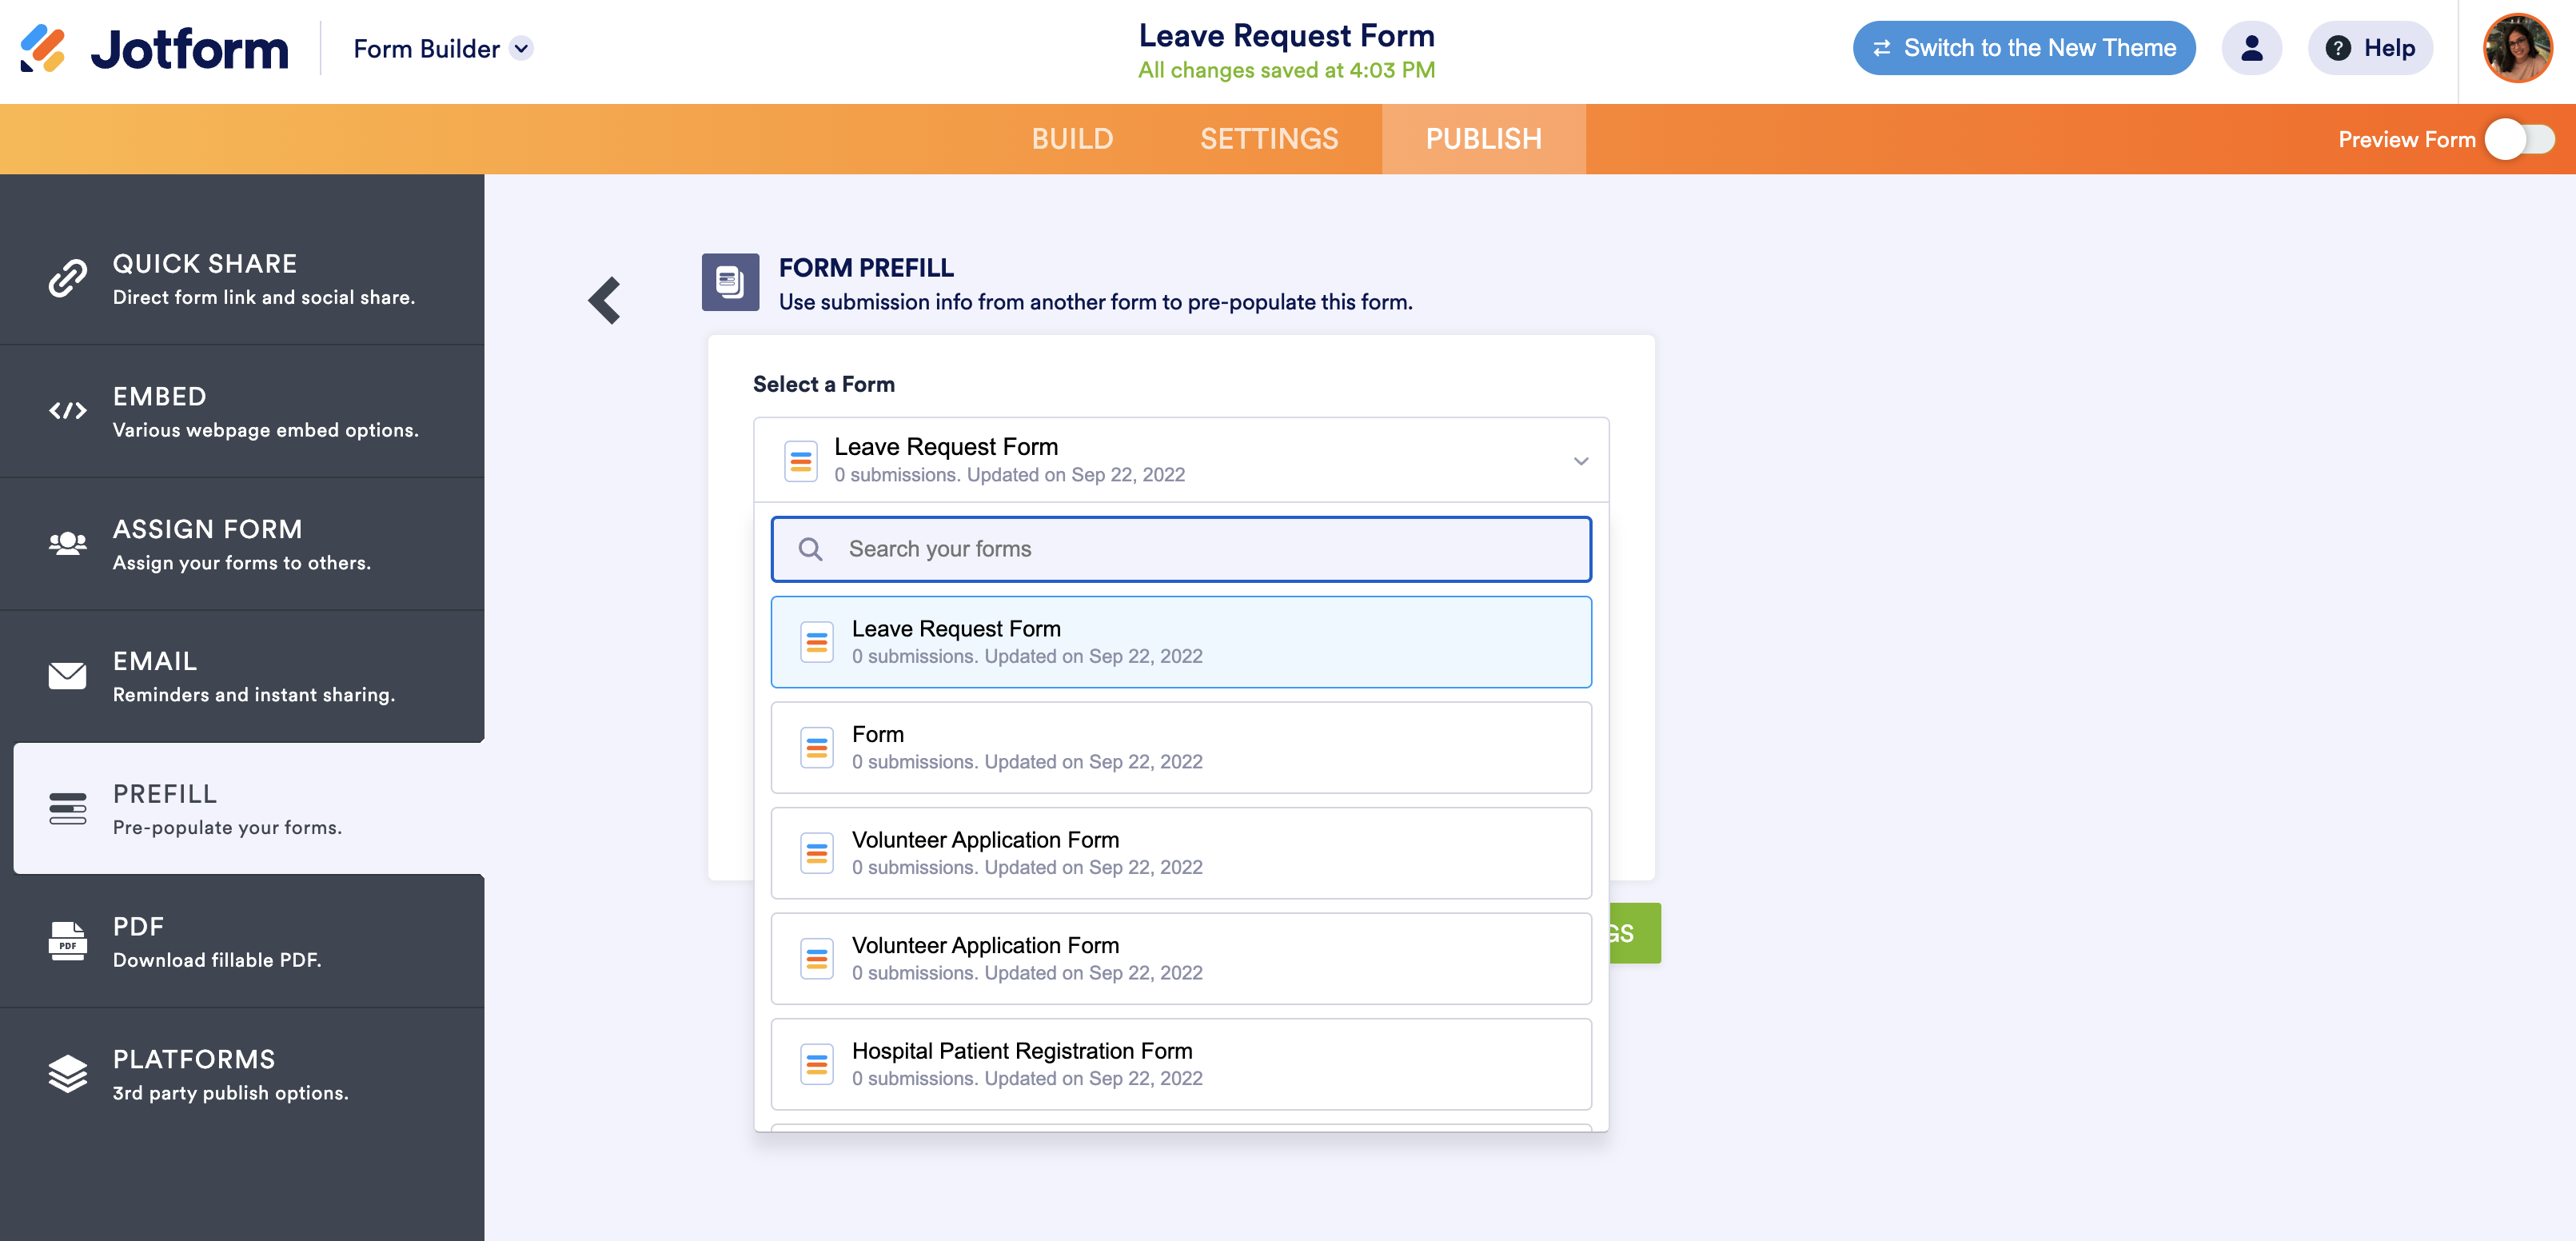Open Assign Form people icon
Image resolution: width=2576 pixels, height=1241 pixels.
pyautogui.click(x=68, y=544)
